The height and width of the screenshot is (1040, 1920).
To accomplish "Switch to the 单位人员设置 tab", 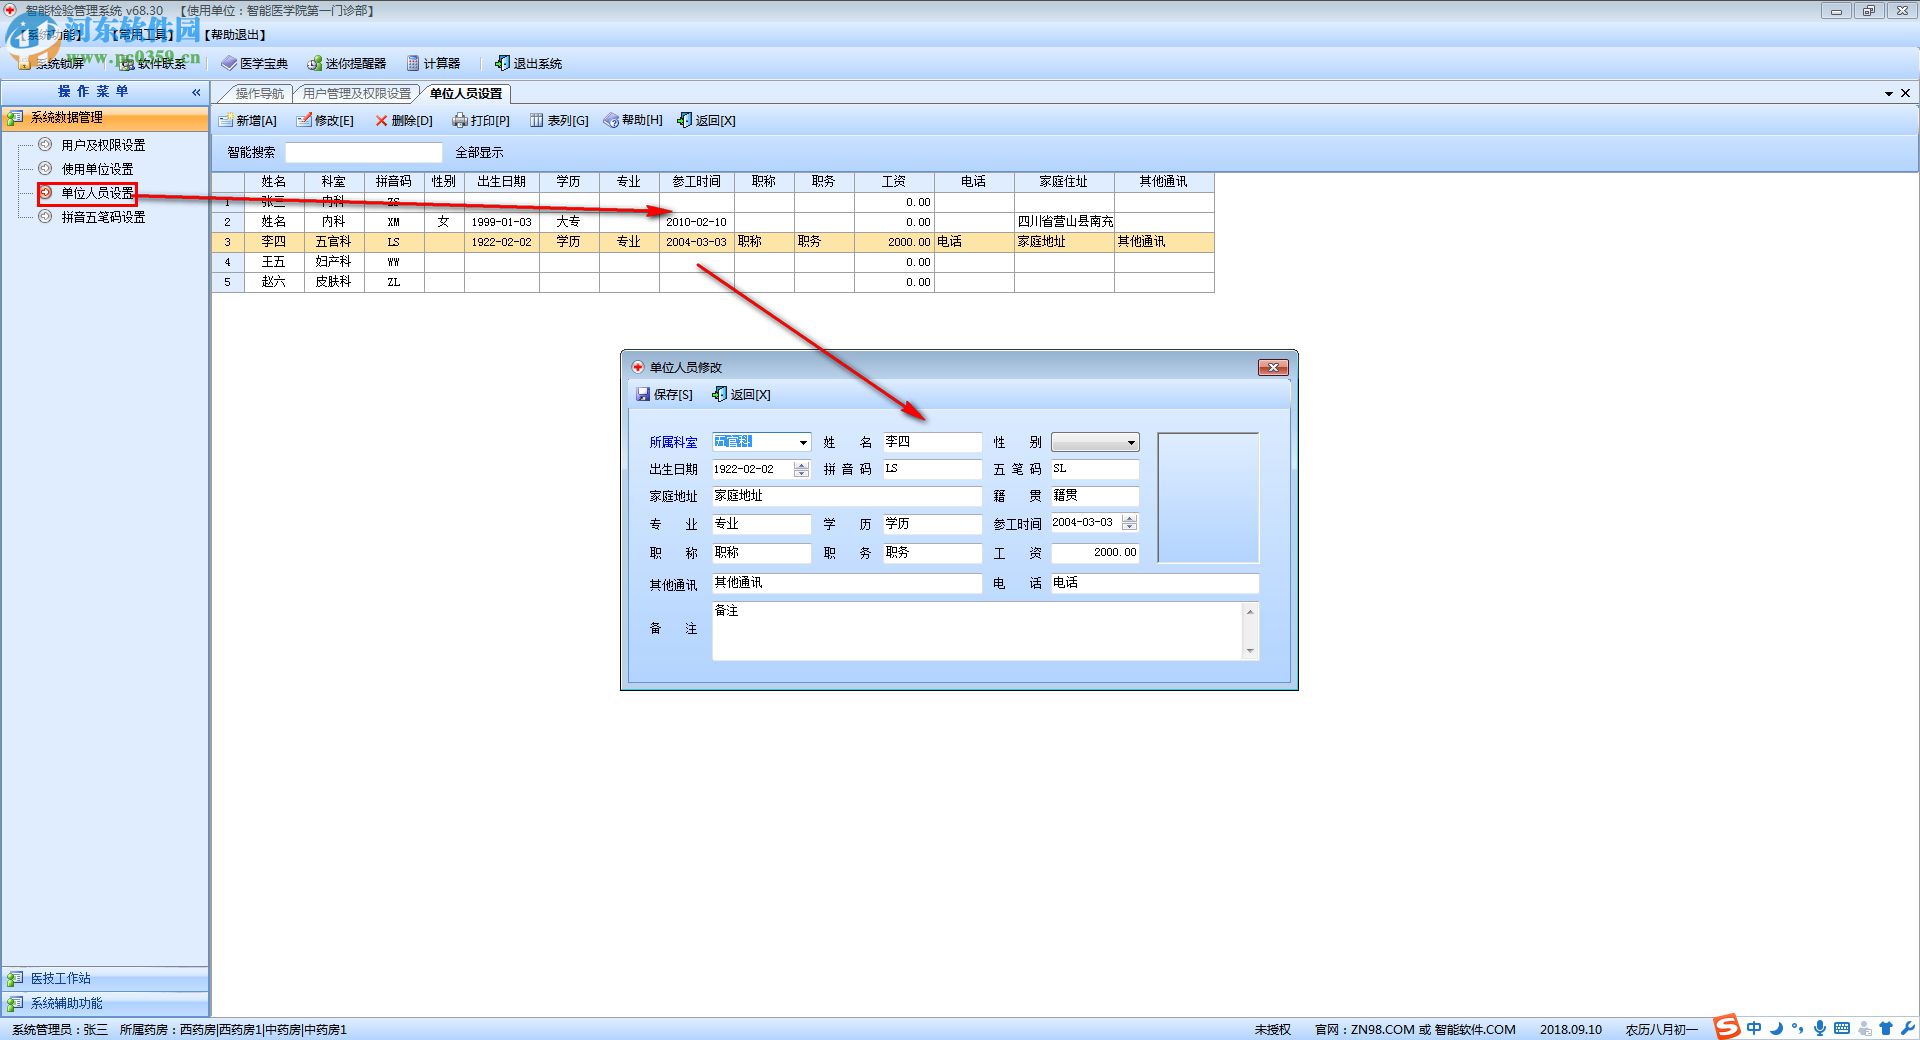I will 465,93.
